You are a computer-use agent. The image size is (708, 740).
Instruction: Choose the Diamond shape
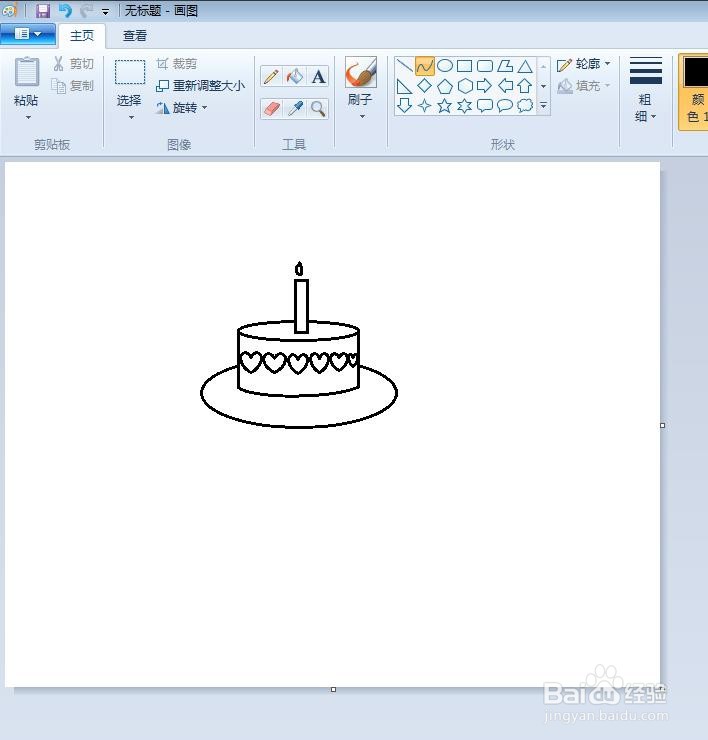[424, 86]
